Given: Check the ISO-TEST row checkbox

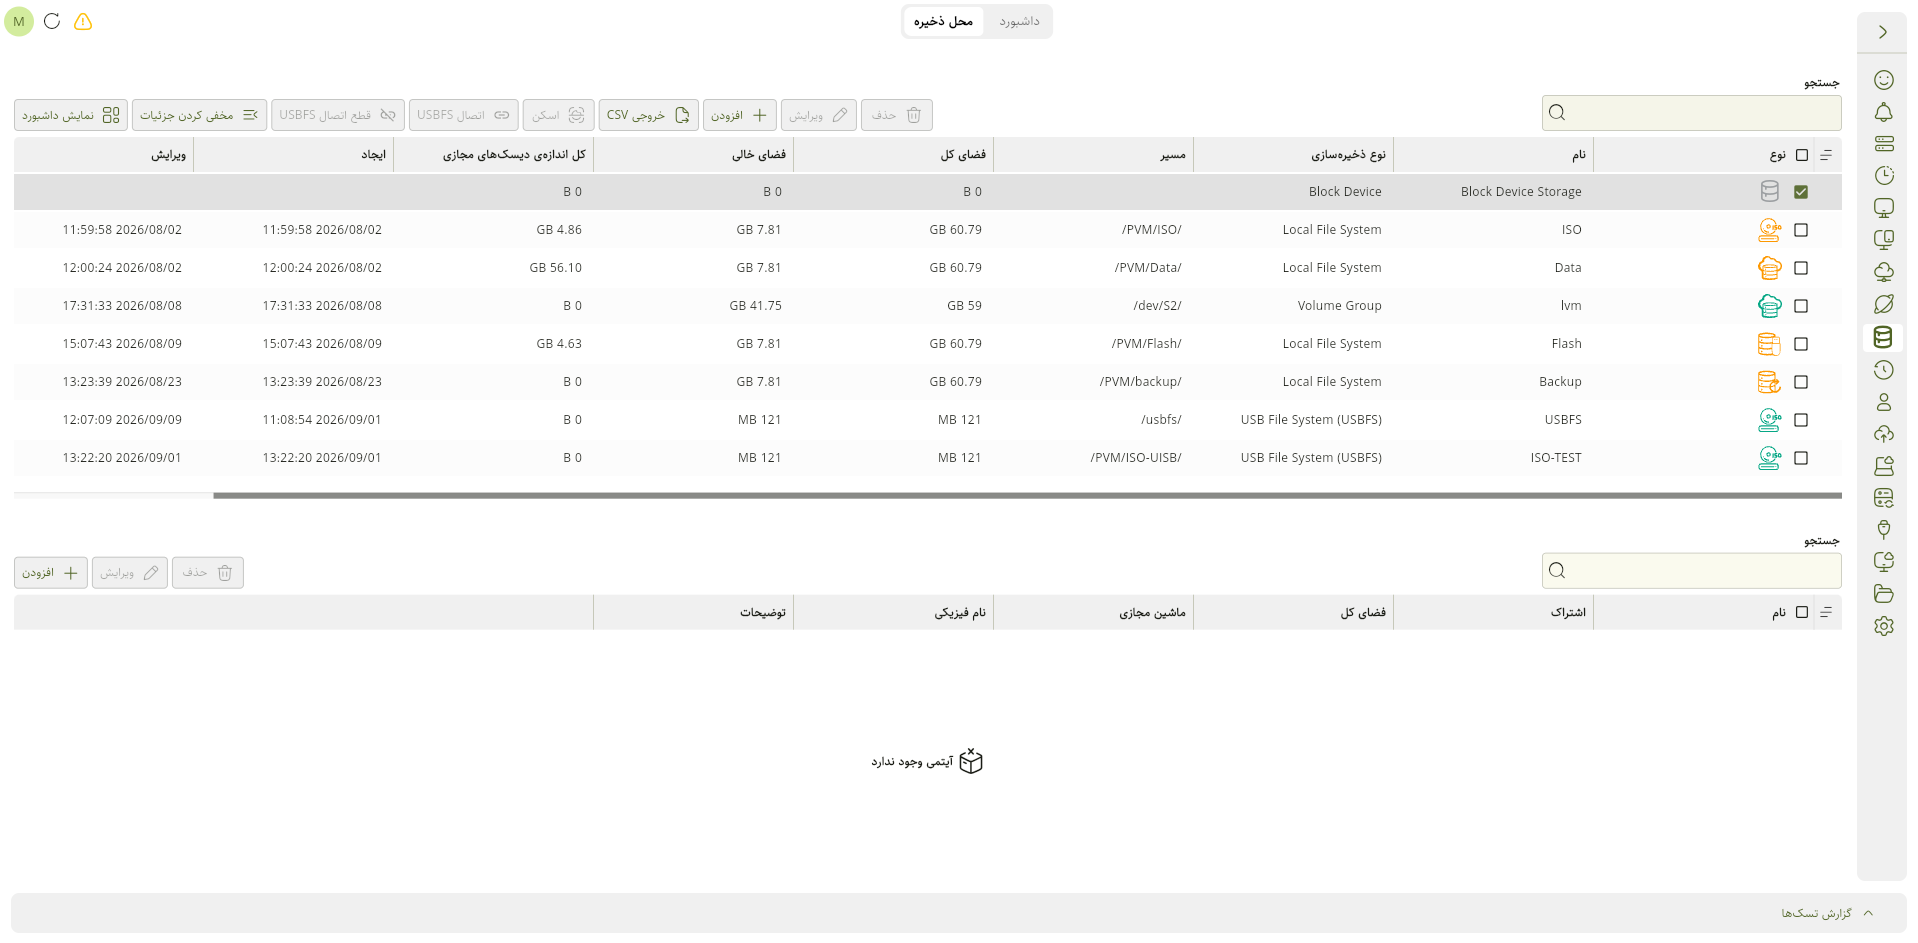Looking at the screenshot, I should [x=1801, y=458].
